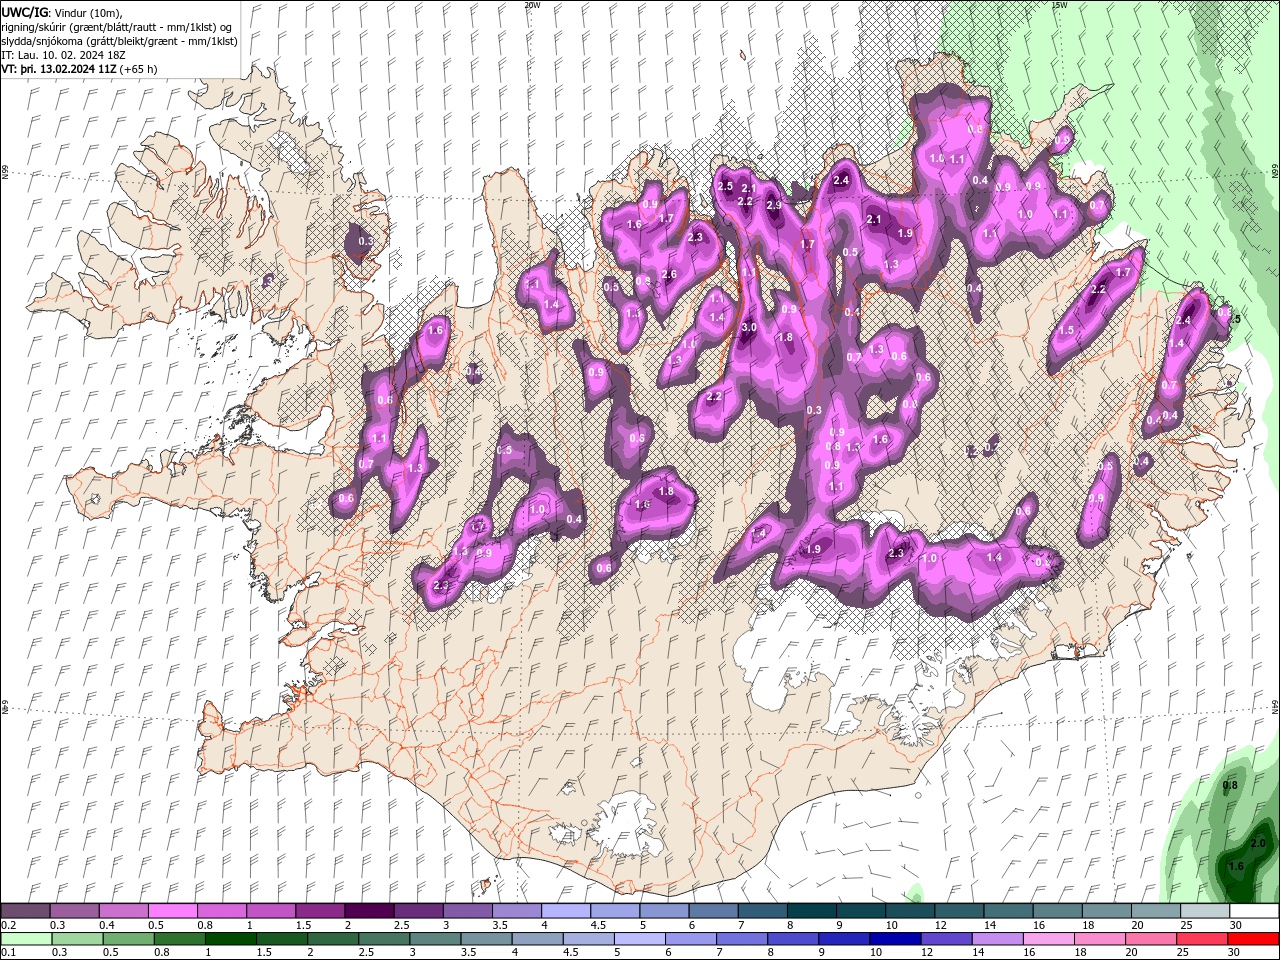Click the '20W' longitude label at top

[532, 5]
